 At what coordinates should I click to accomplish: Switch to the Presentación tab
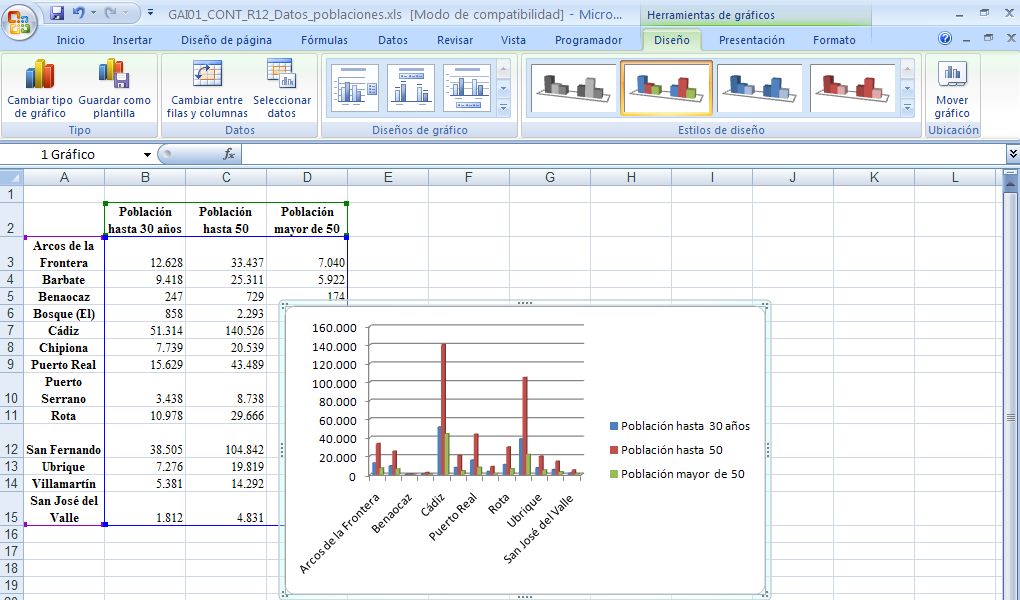(x=751, y=40)
